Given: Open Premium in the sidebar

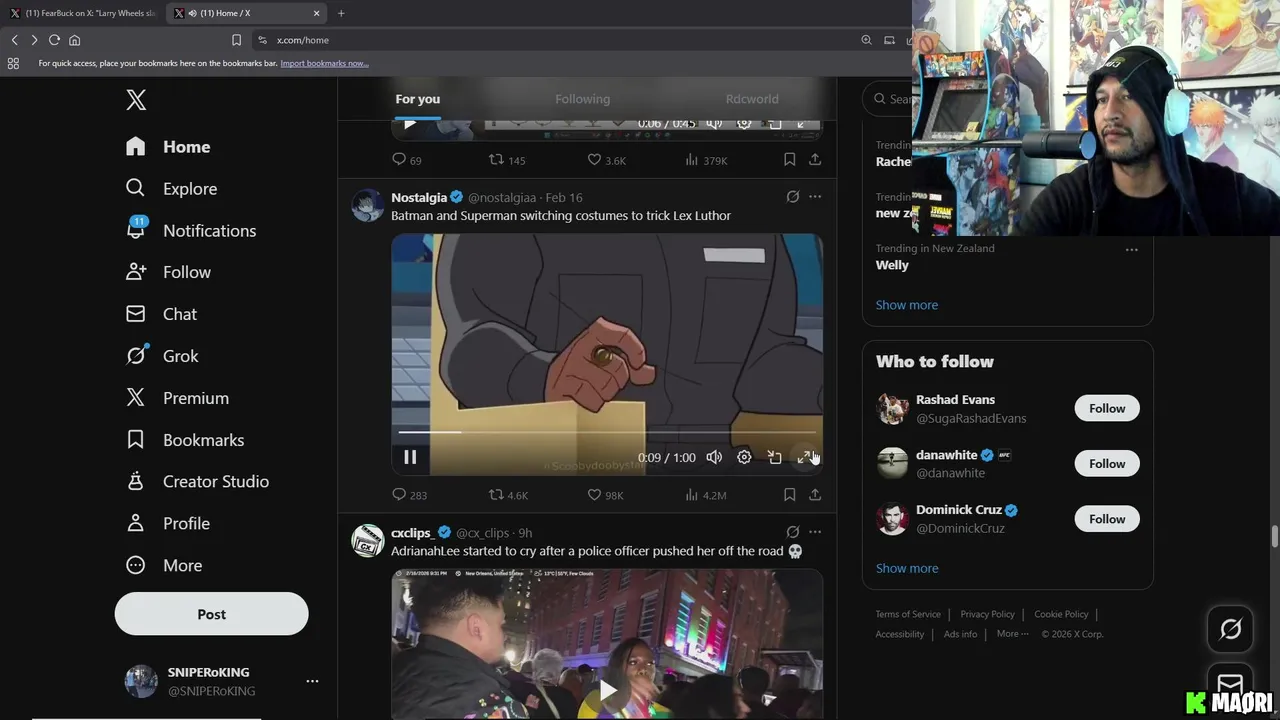Looking at the screenshot, I should (x=177, y=398).
